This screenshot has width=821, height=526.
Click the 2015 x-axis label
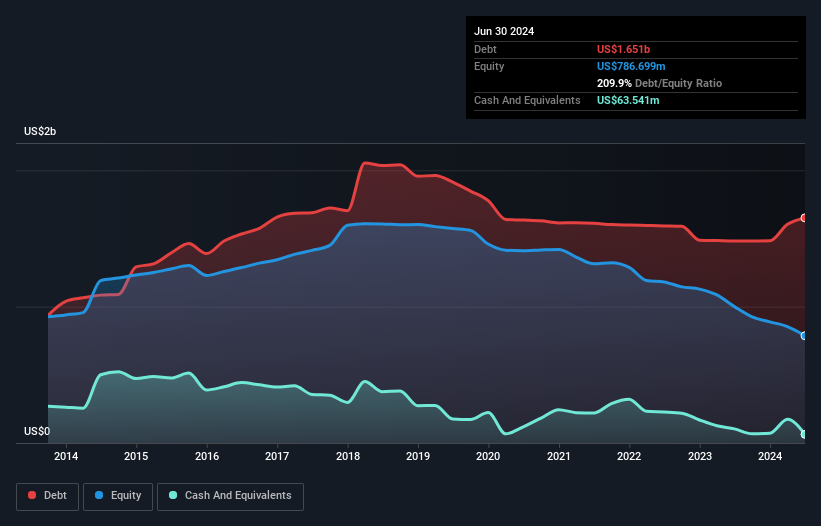(x=136, y=456)
